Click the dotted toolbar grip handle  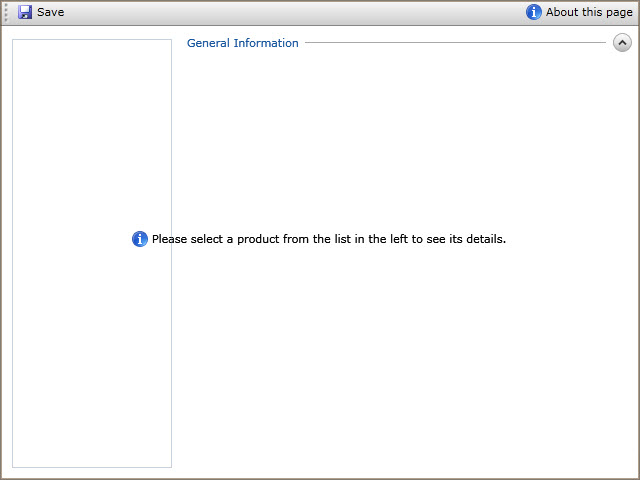point(7,12)
